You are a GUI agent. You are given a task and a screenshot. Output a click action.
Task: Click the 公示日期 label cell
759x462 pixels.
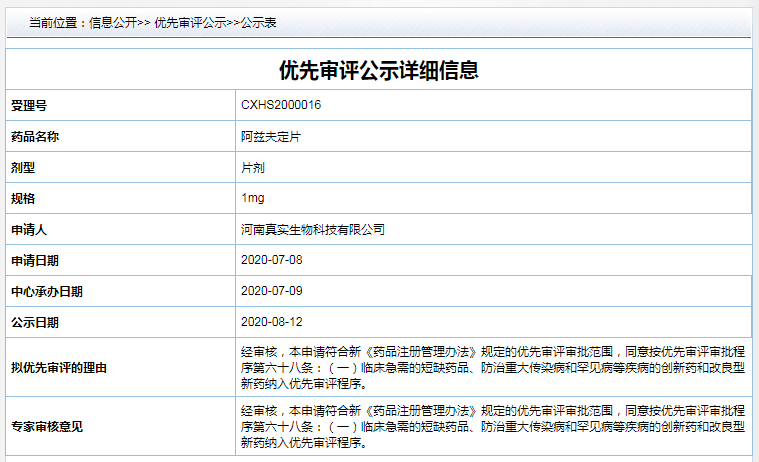(121, 322)
